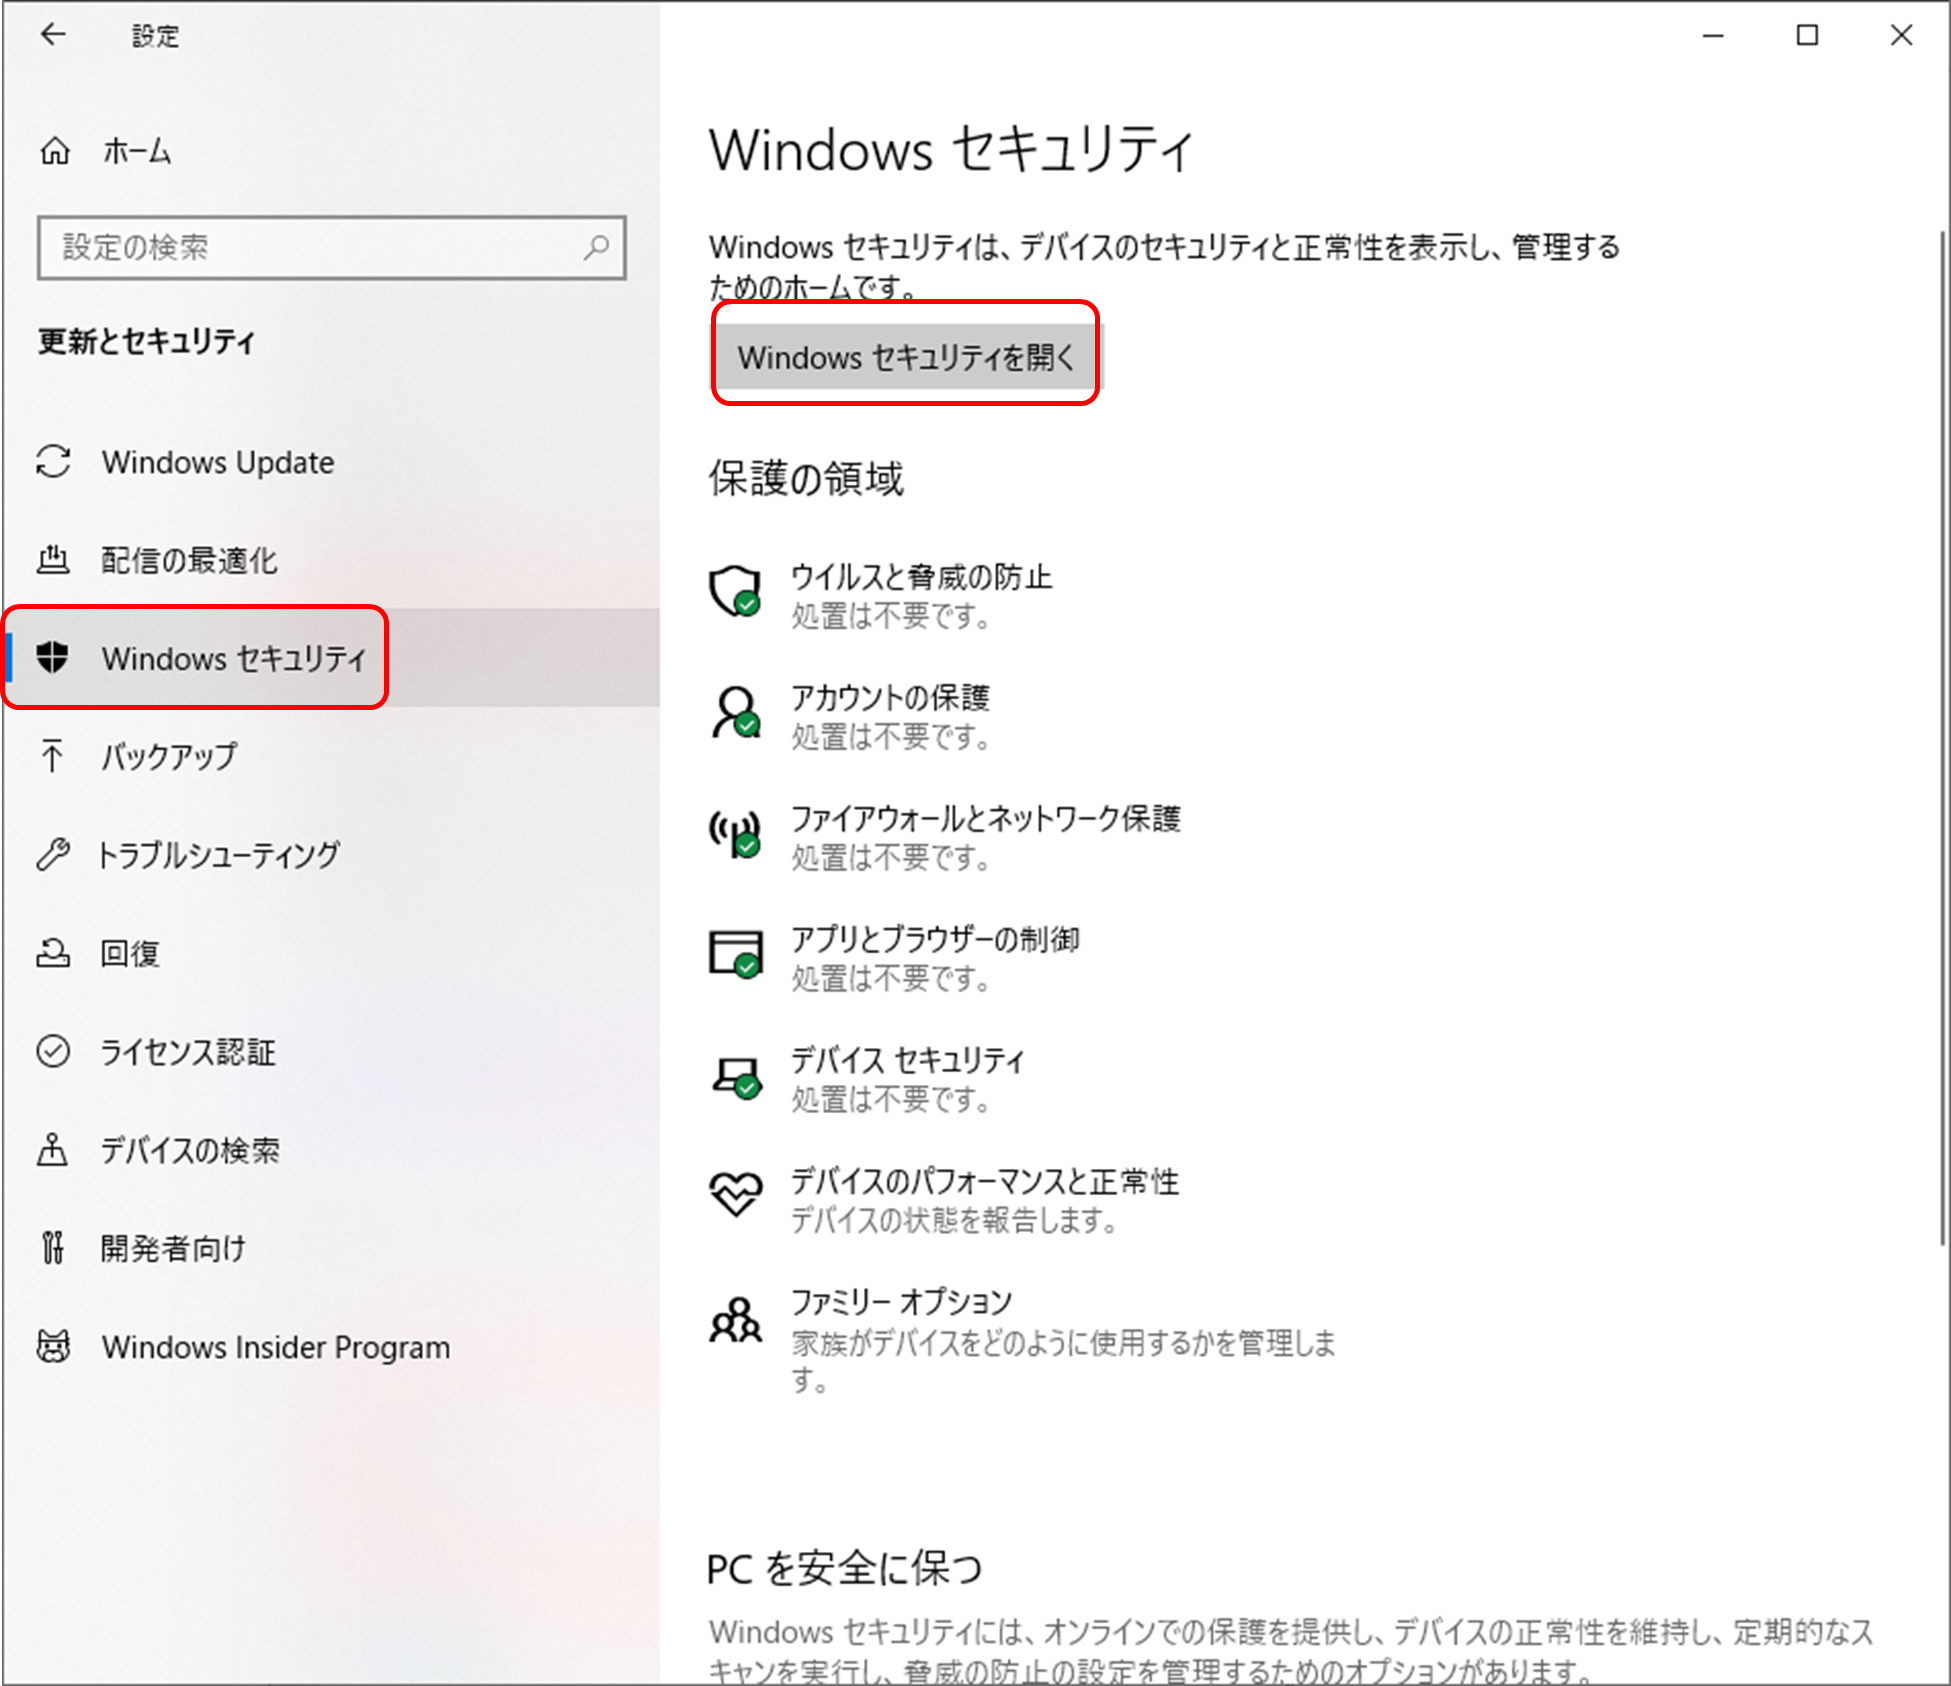Open アプリとブラウザーの制御 link
The height and width of the screenshot is (1686, 1951).
(x=935, y=940)
